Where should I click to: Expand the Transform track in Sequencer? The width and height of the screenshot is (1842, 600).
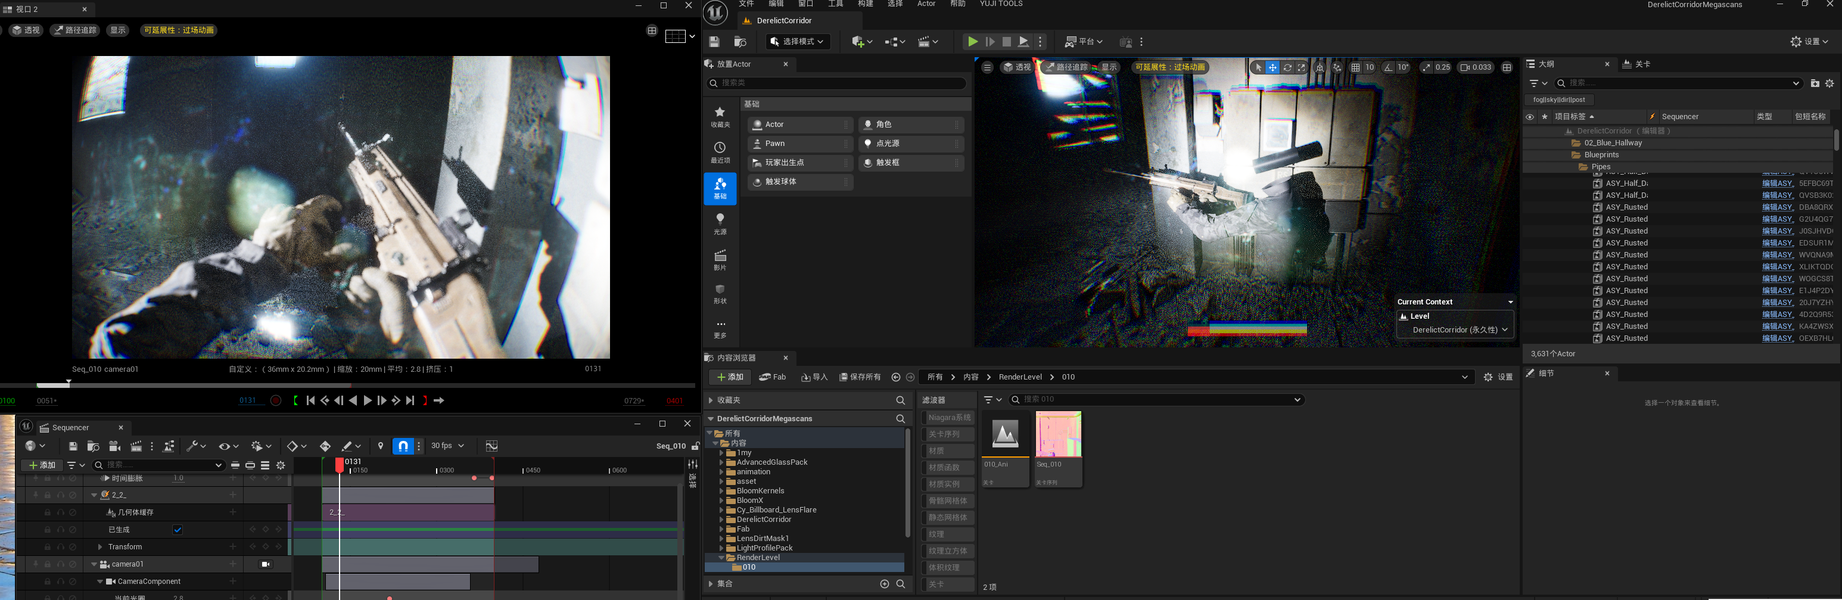[100, 547]
